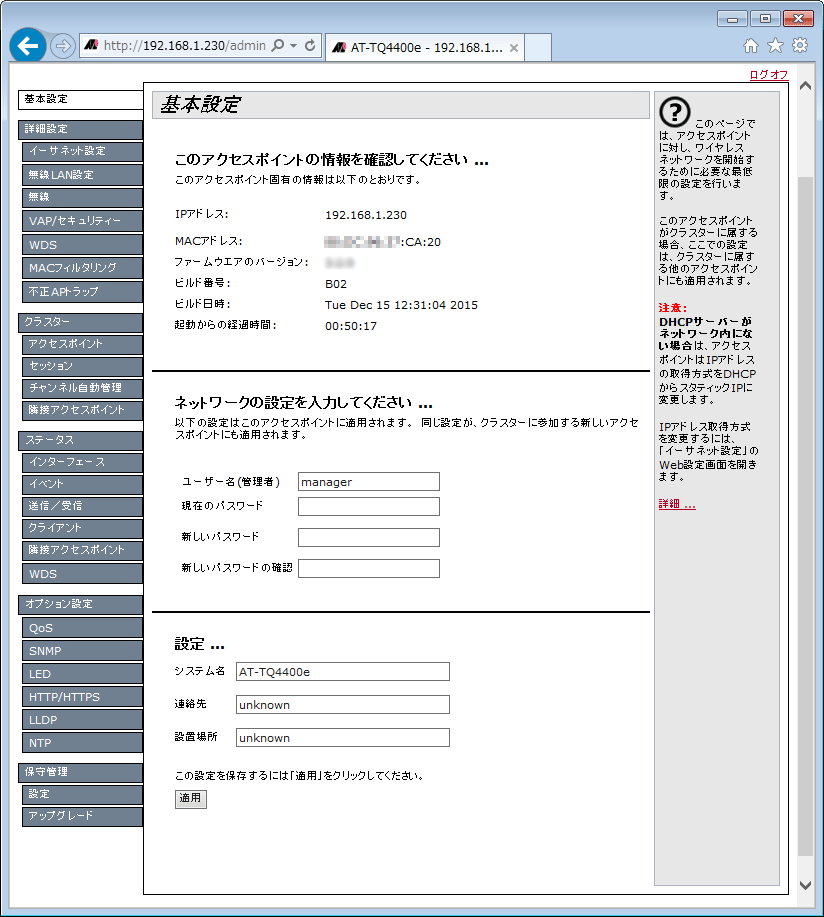Open 設定 under 保守管理

tap(82, 794)
